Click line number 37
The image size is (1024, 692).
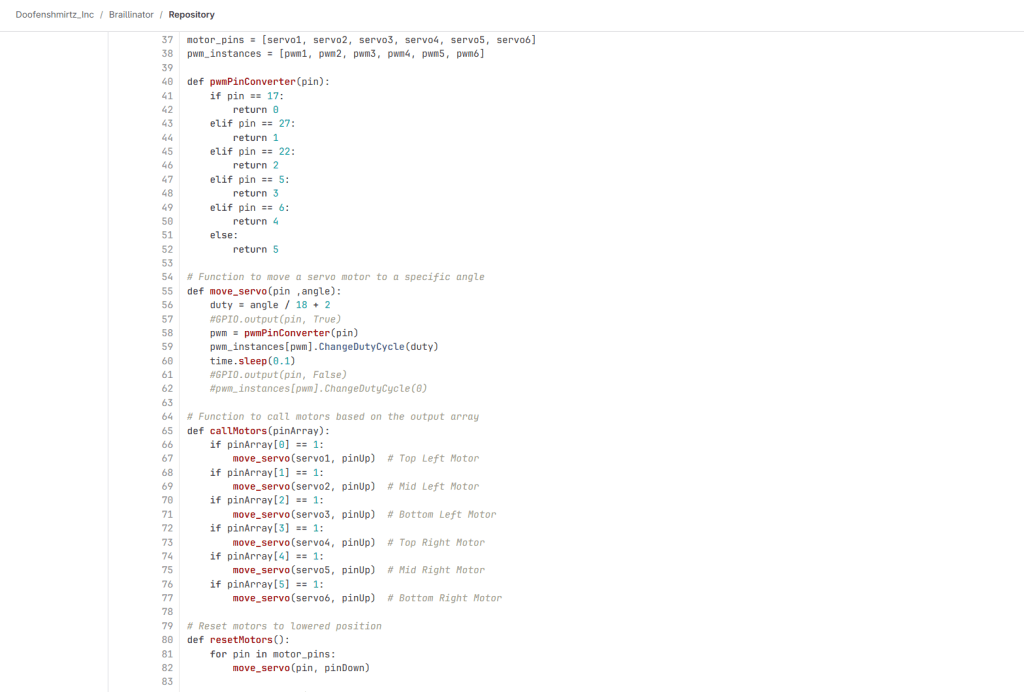tap(166, 40)
